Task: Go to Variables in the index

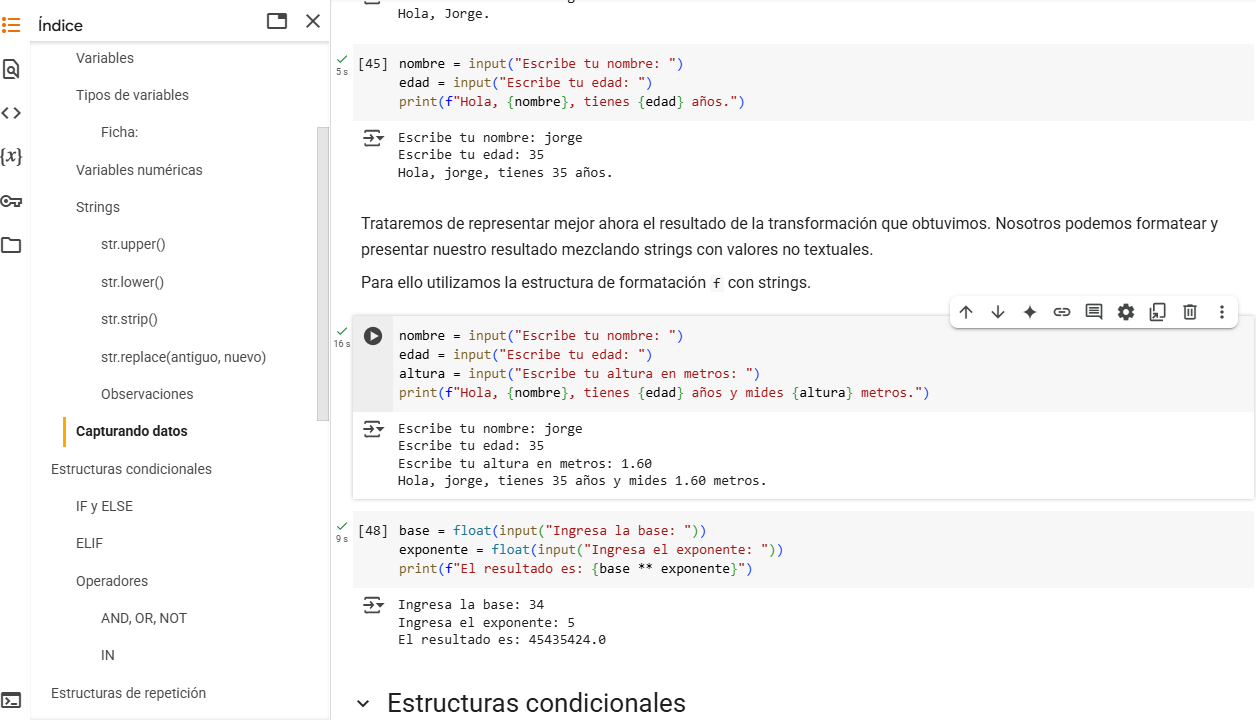Action: coord(105,58)
